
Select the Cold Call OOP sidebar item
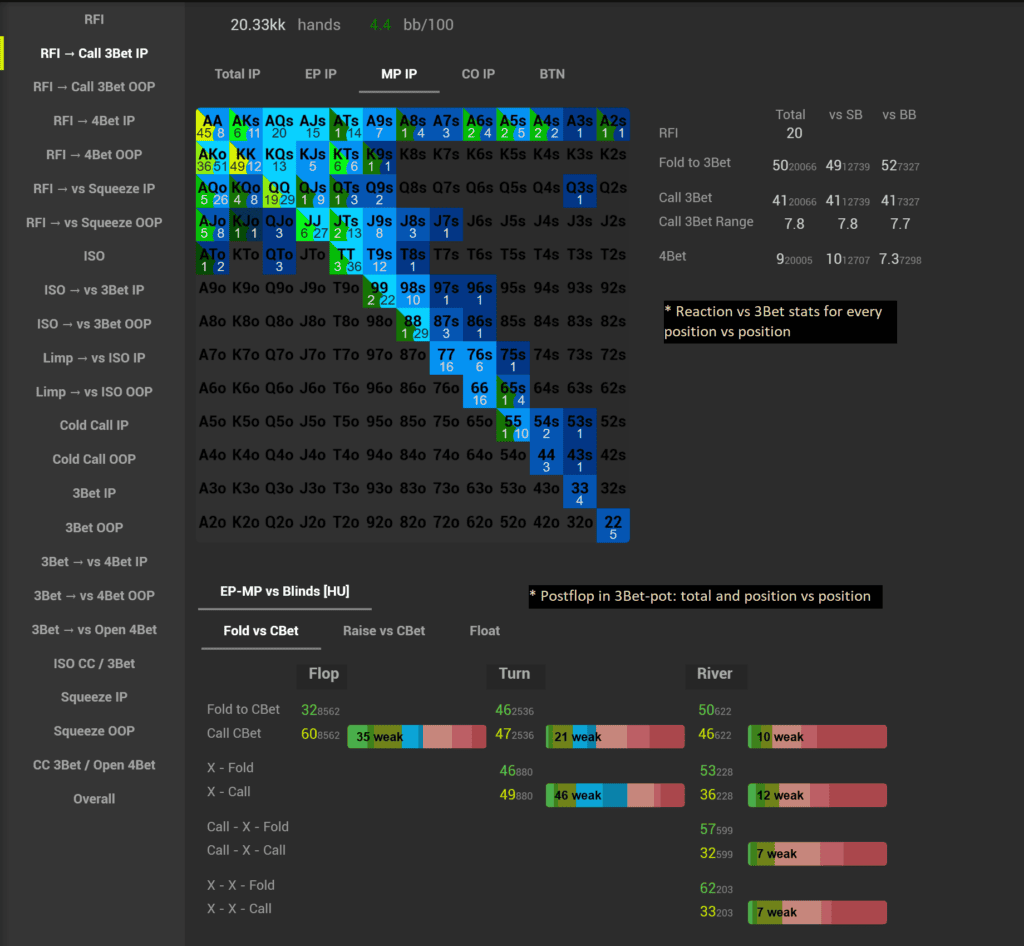click(x=94, y=459)
